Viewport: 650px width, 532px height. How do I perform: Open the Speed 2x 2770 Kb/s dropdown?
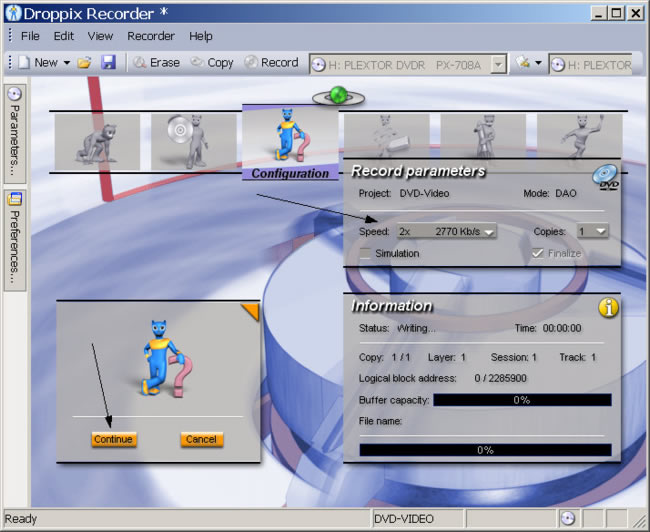point(446,231)
